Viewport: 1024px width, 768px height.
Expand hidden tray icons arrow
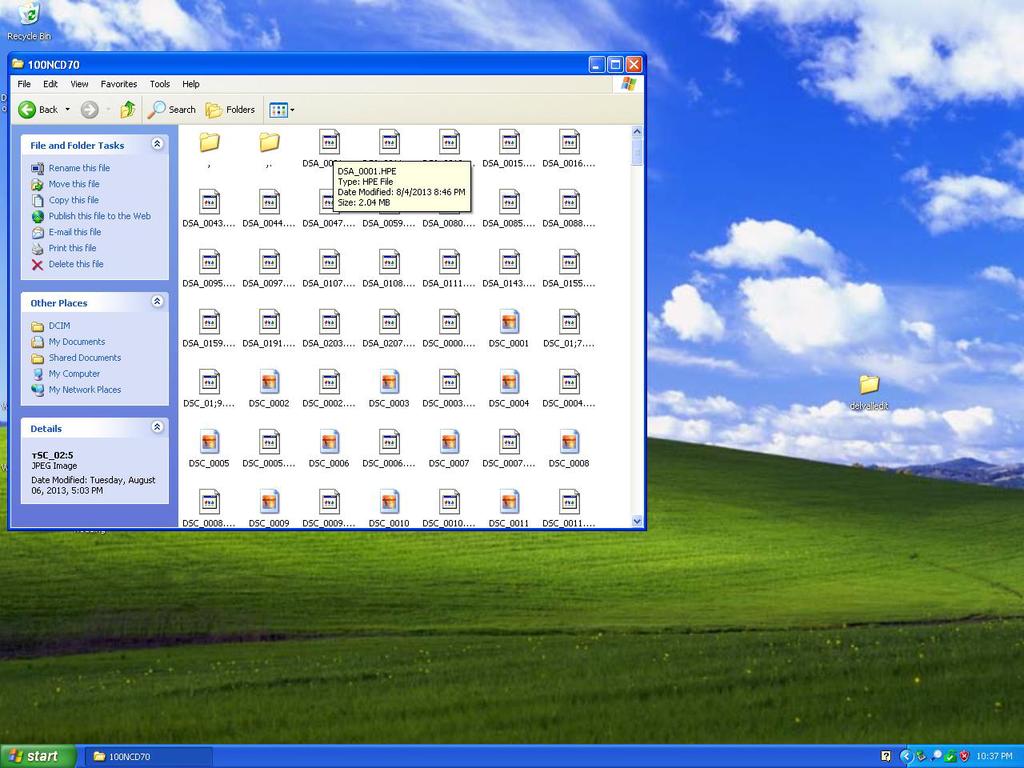(x=906, y=756)
